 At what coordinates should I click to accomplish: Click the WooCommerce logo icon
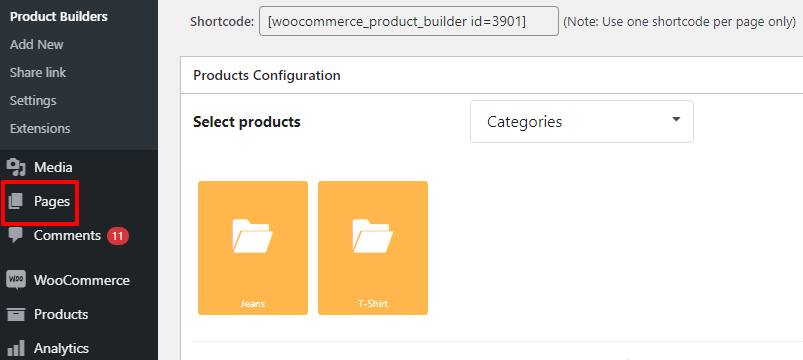pos(16,280)
